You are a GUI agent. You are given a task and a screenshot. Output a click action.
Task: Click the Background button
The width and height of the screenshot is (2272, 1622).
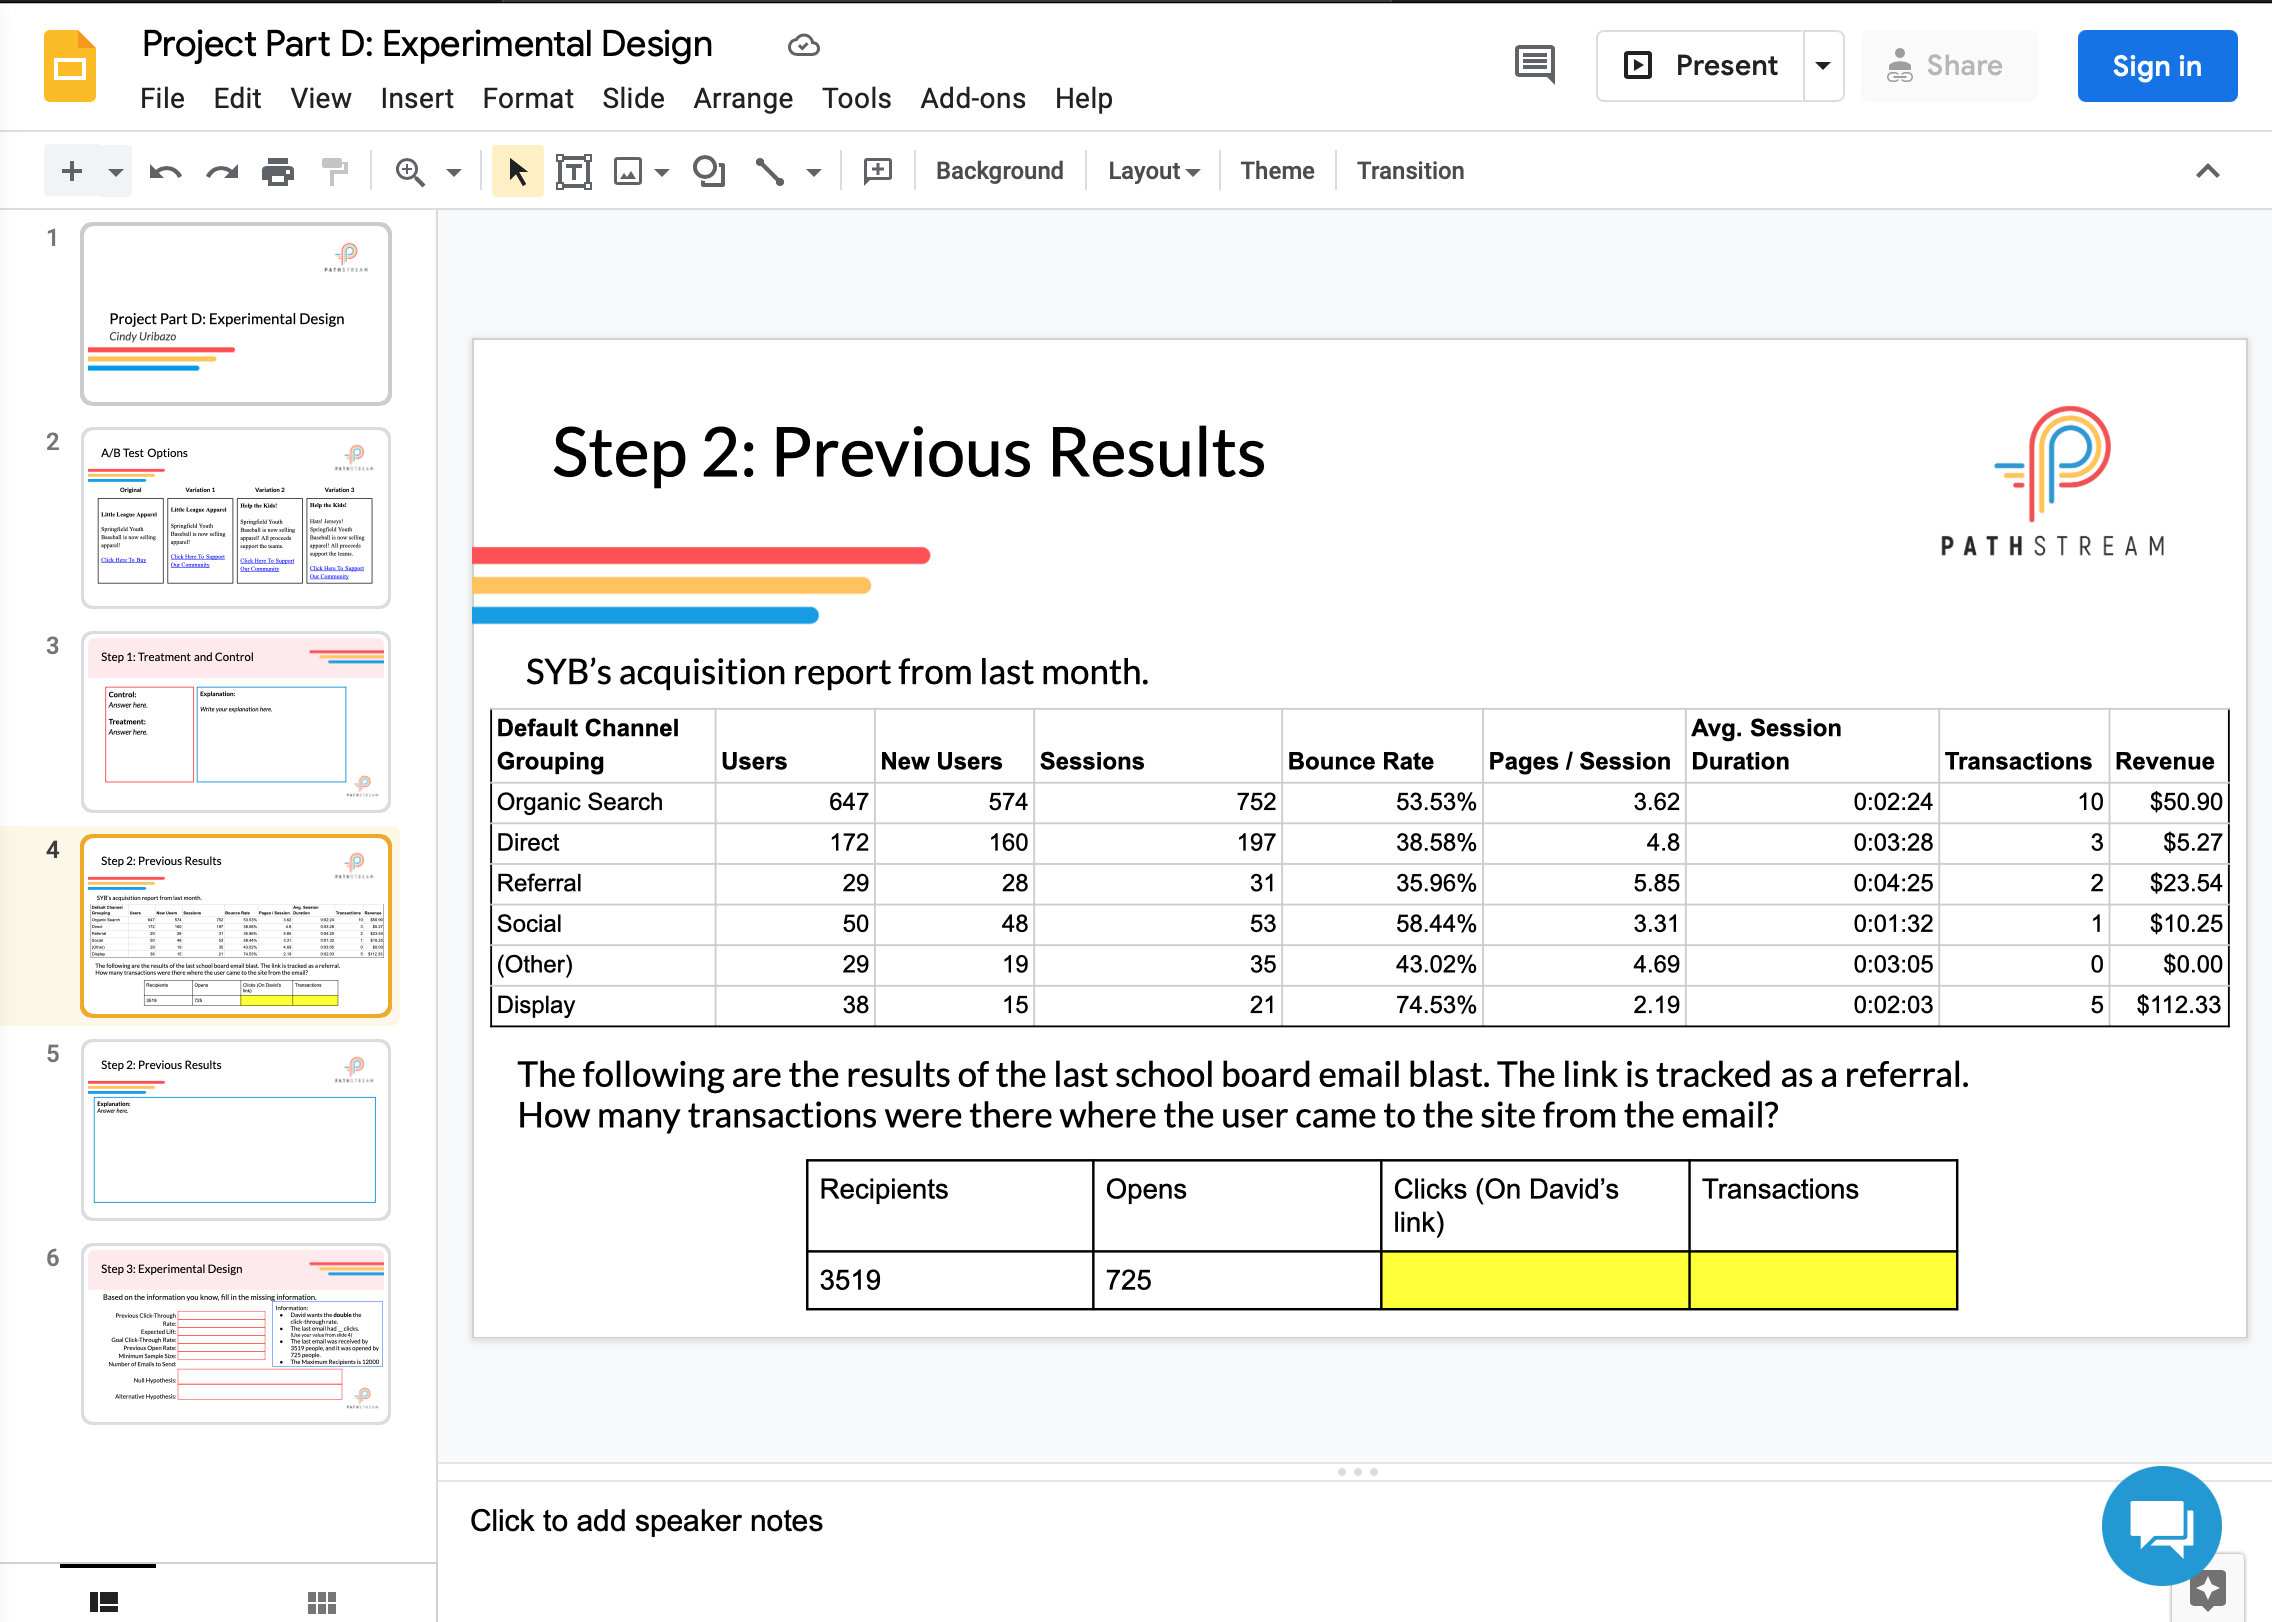1000,171
